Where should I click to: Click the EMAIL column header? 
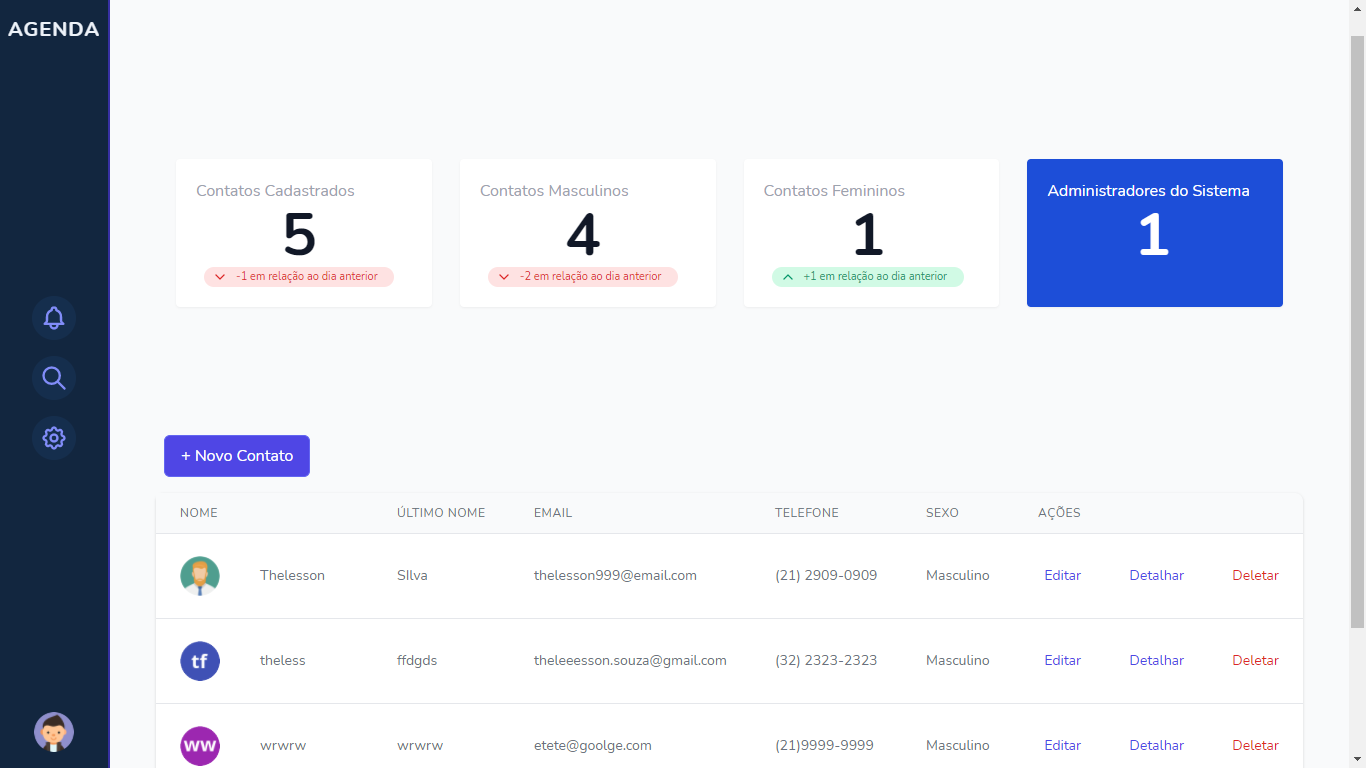[553, 513]
